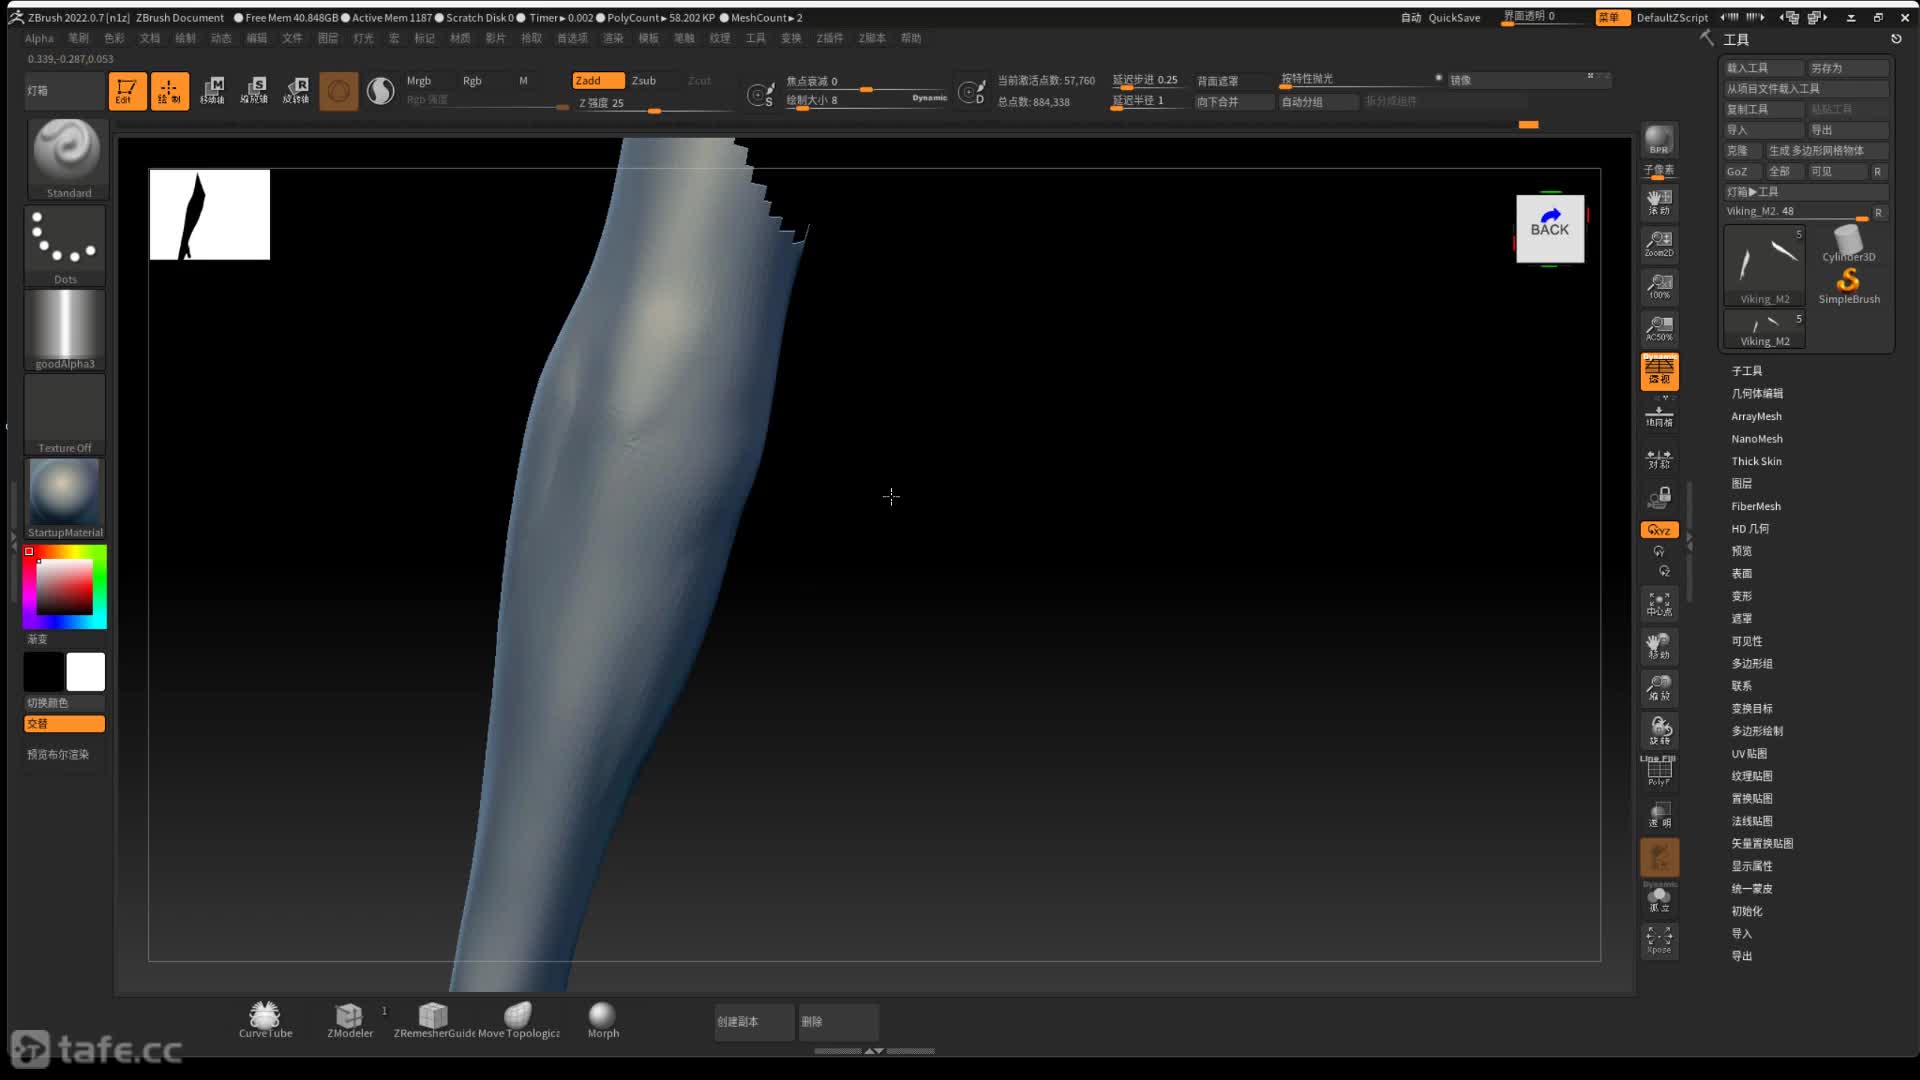Select the Scale gizmo S button
Image resolution: width=1920 pixels, height=1080 pixels.
(254, 90)
